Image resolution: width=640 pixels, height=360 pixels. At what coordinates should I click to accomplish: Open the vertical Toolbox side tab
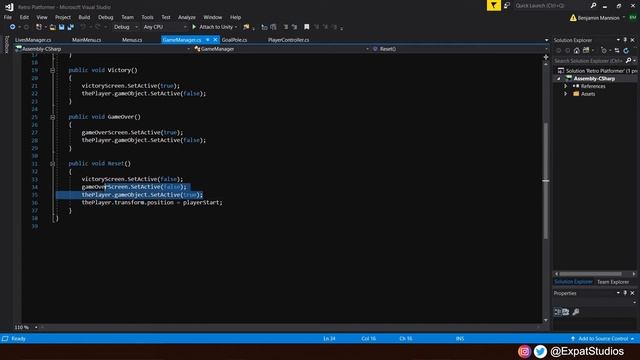pos(6,44)
